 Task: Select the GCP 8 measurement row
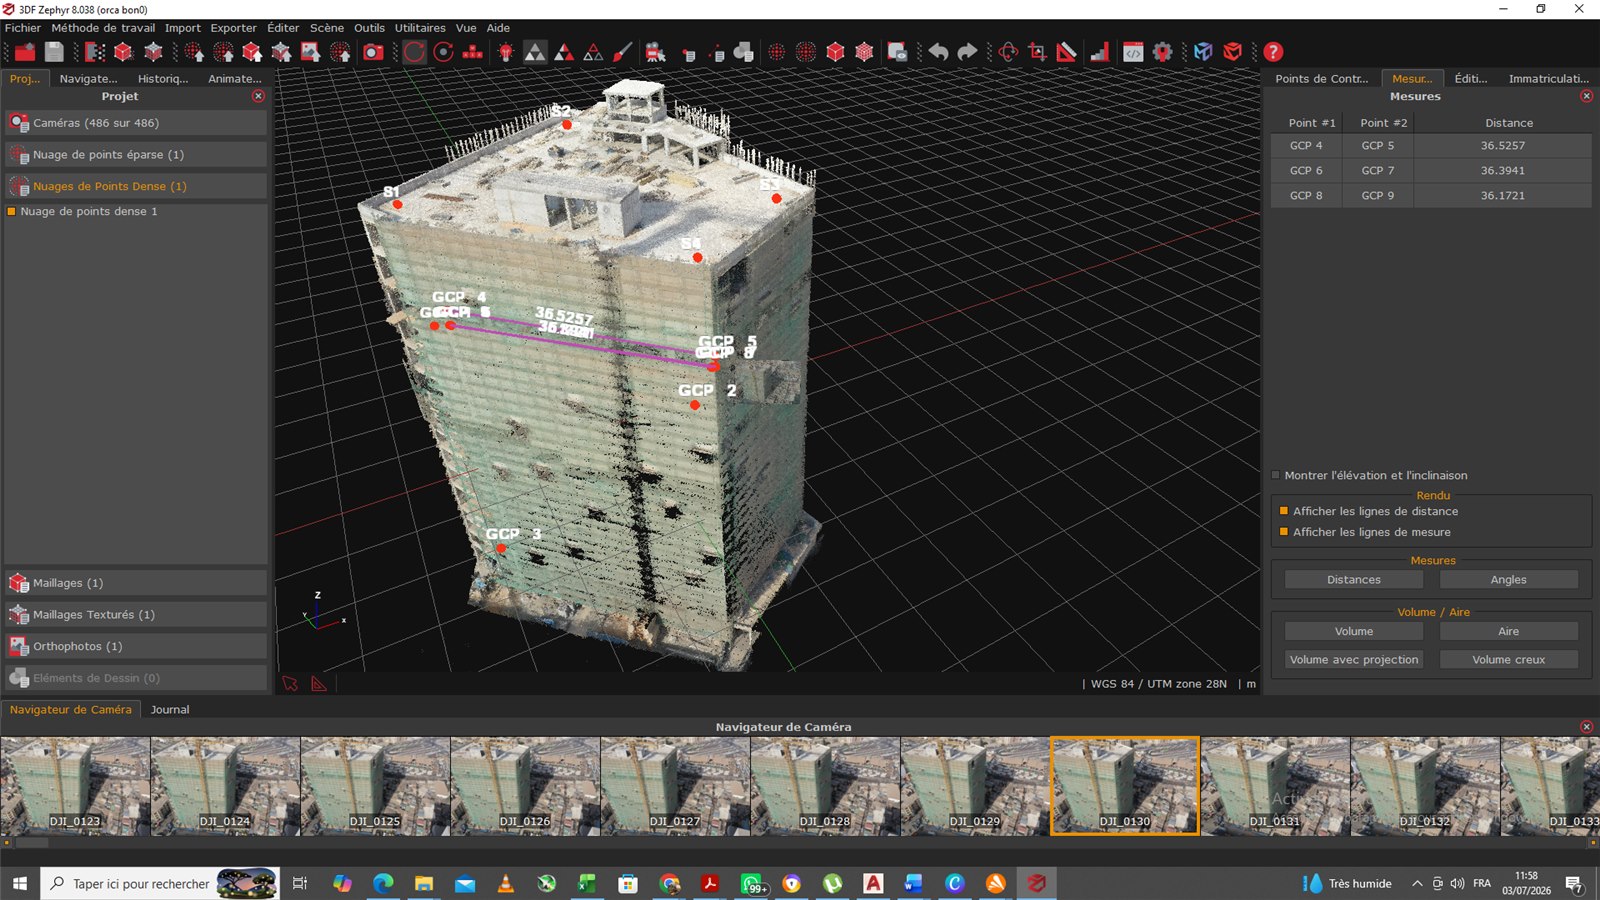tap(1431, 195)
